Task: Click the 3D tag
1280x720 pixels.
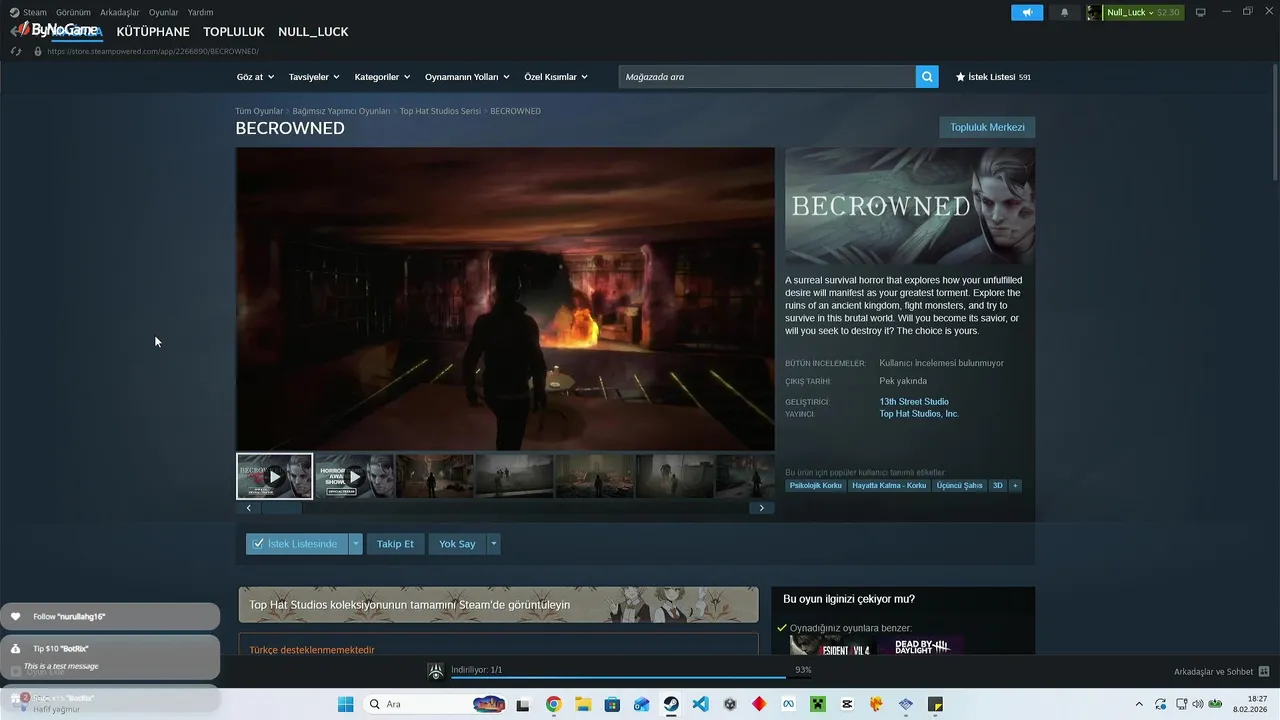Action: [x=997, y=485]
